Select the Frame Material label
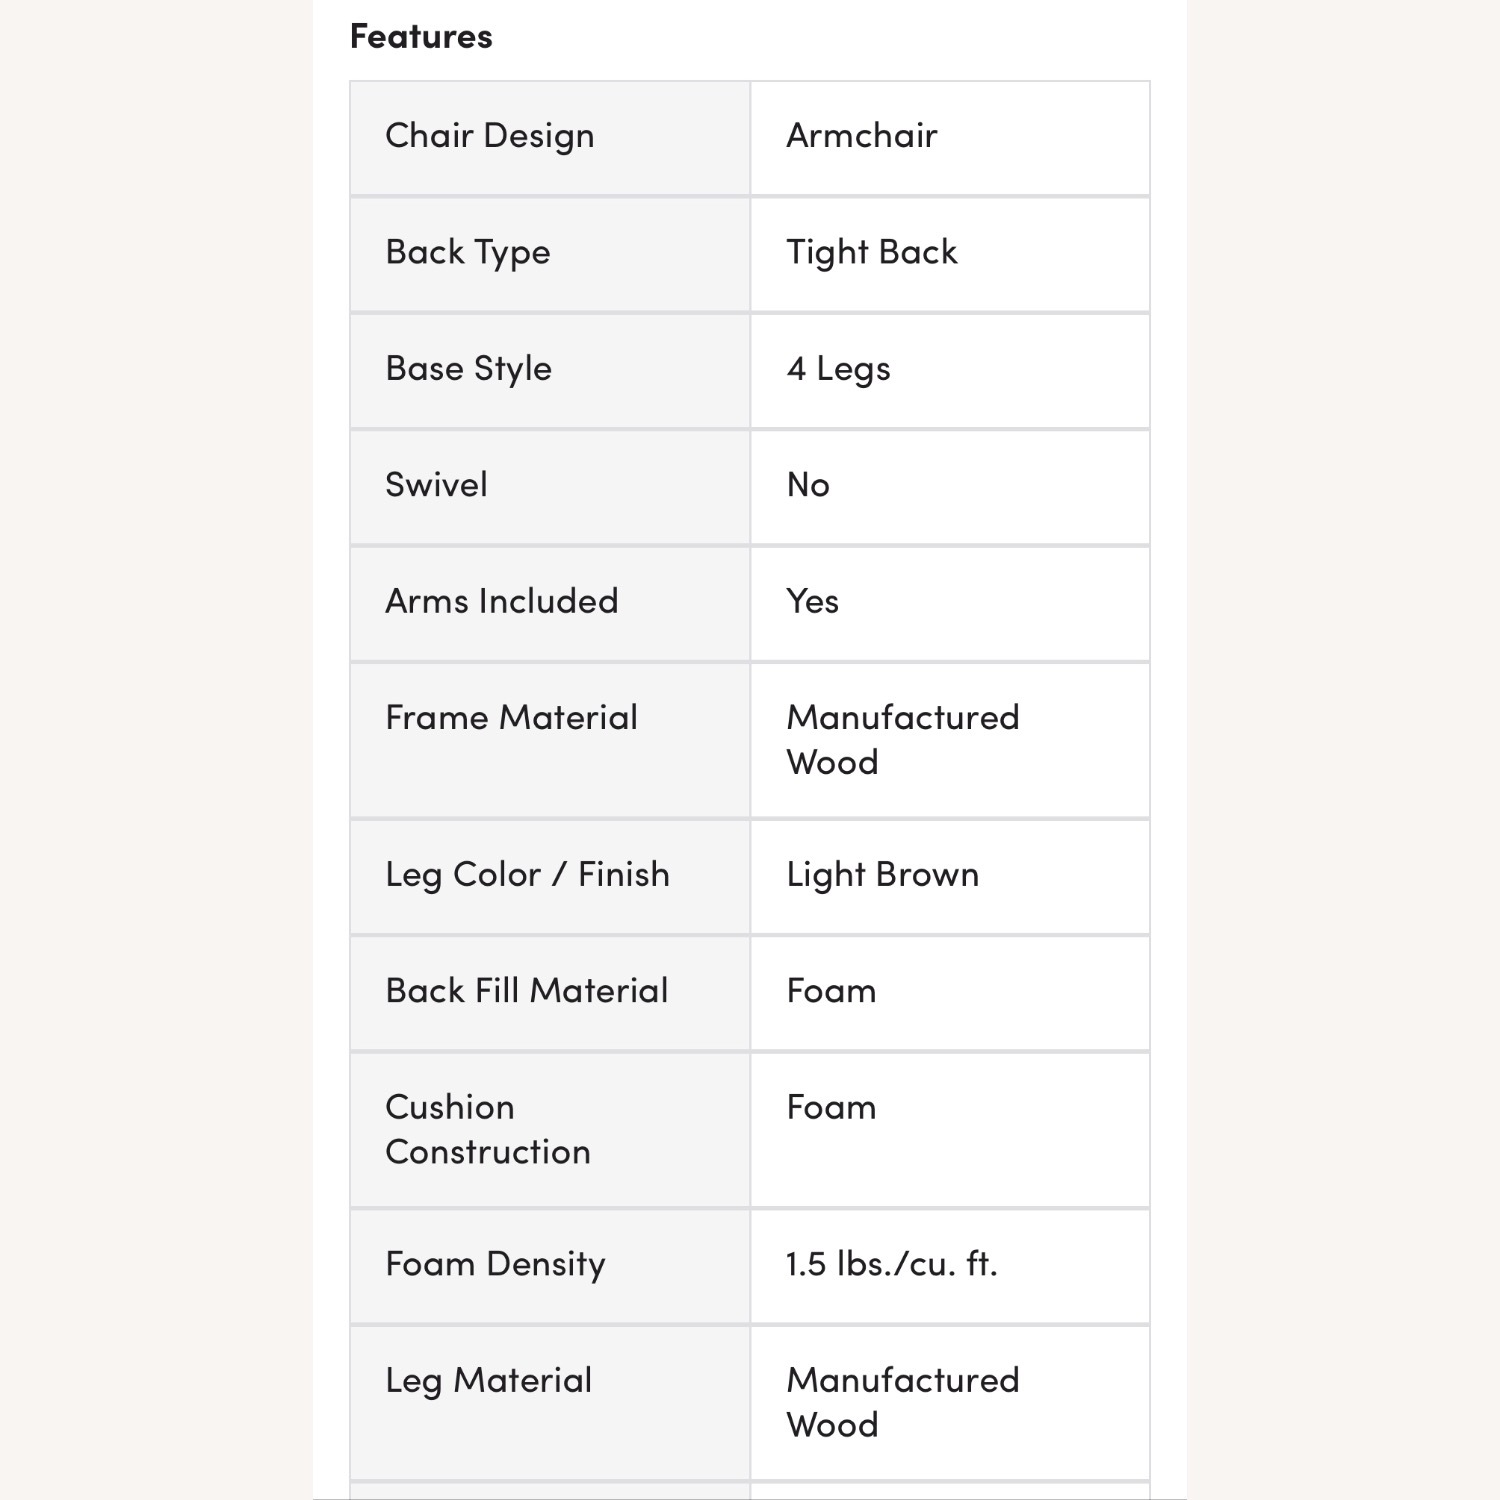 512,718
